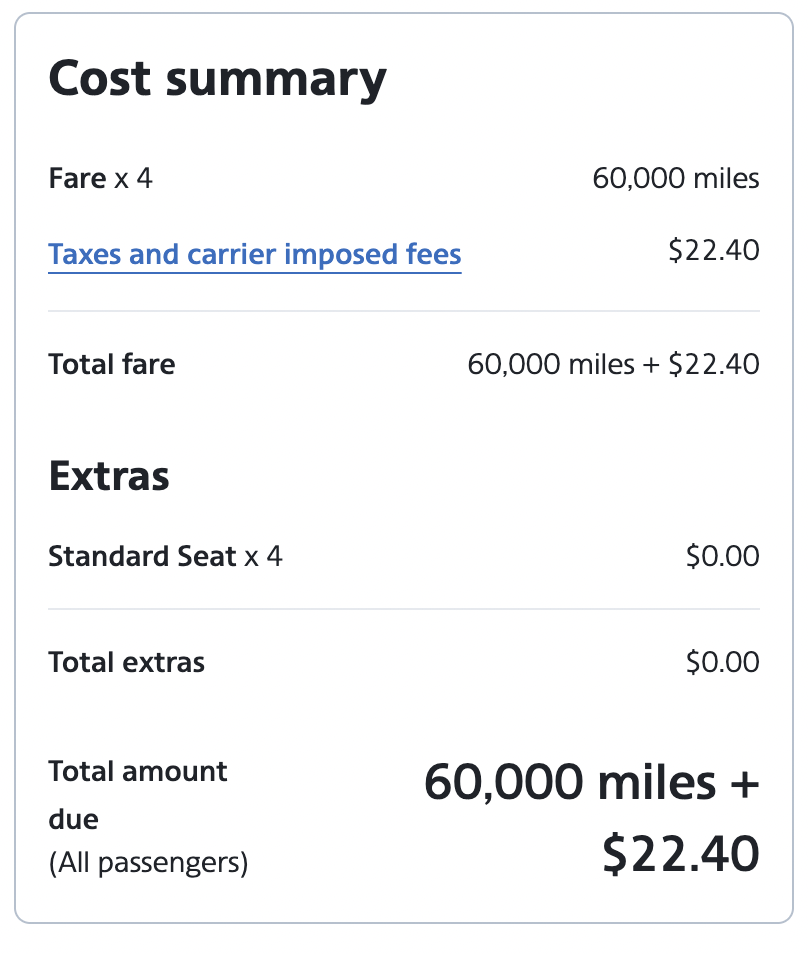Select the Standard Seat x 4 label
The image size is (808, 954).
165,556
